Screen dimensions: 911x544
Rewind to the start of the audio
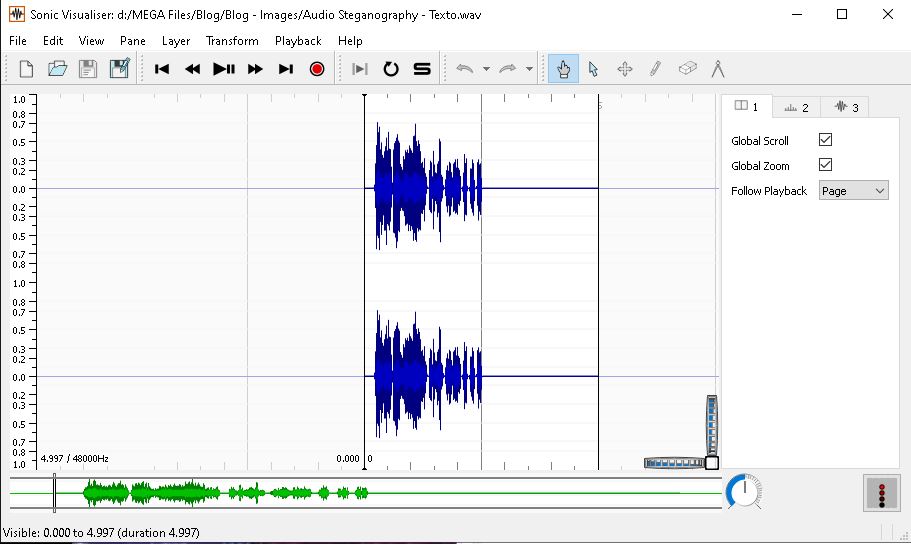162,69
